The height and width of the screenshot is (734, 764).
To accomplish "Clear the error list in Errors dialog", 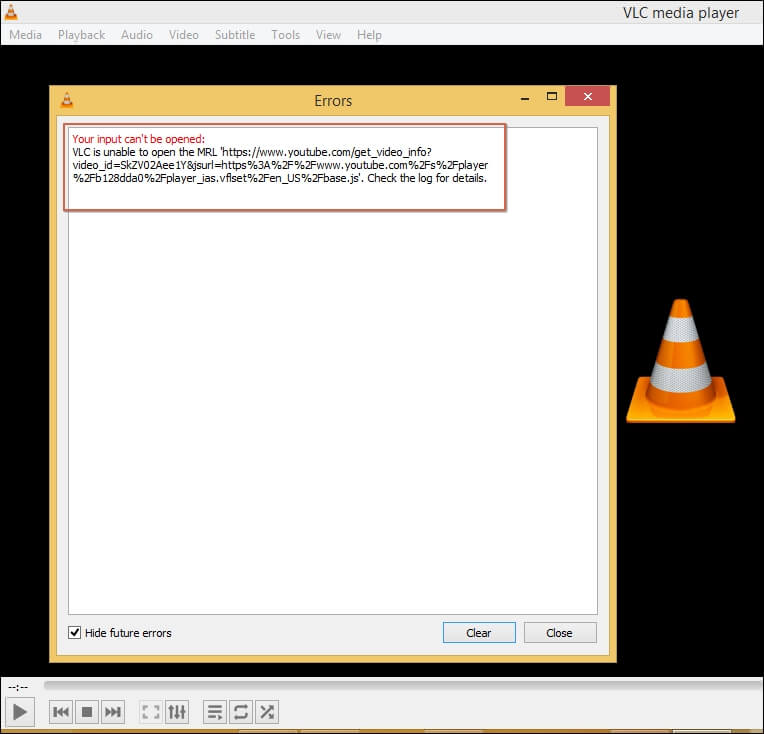I will 479,633.
